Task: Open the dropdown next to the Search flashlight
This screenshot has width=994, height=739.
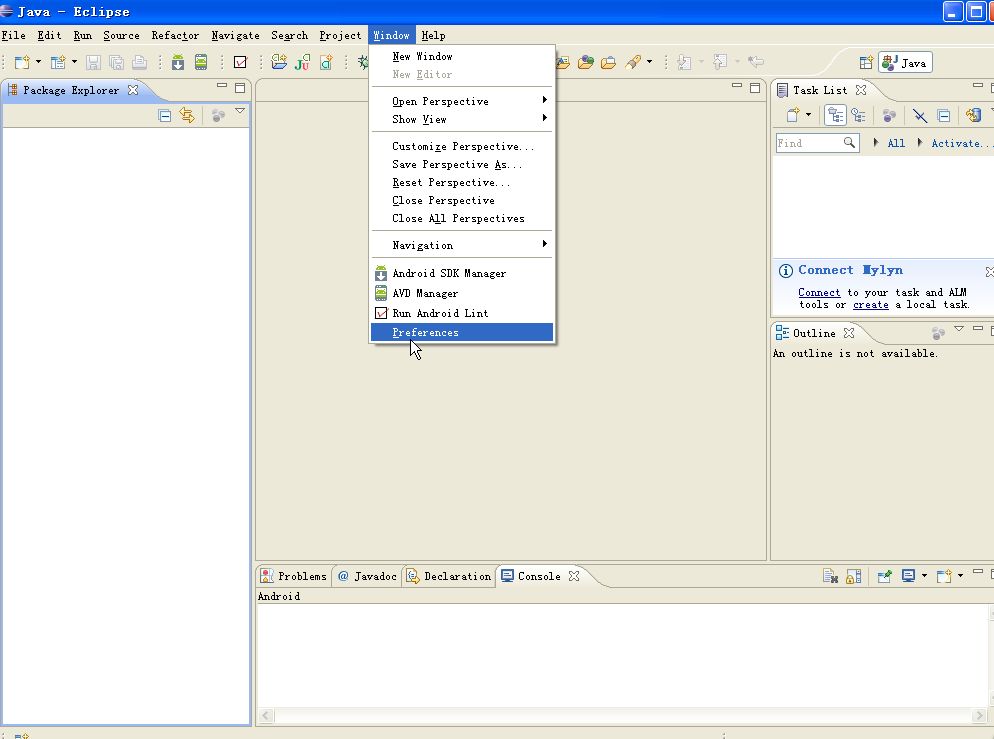Action: coord(649,62)
